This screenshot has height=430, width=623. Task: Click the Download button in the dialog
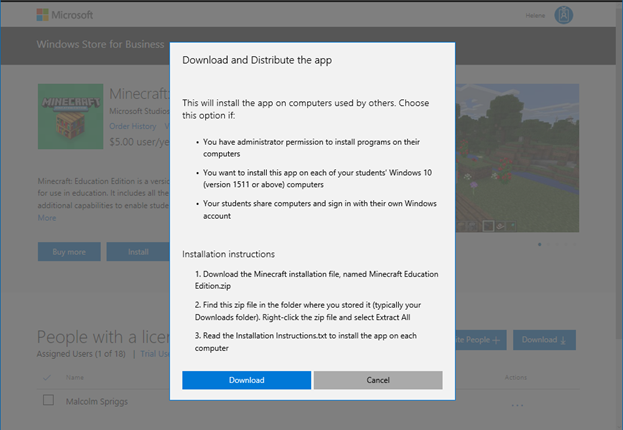246,380
